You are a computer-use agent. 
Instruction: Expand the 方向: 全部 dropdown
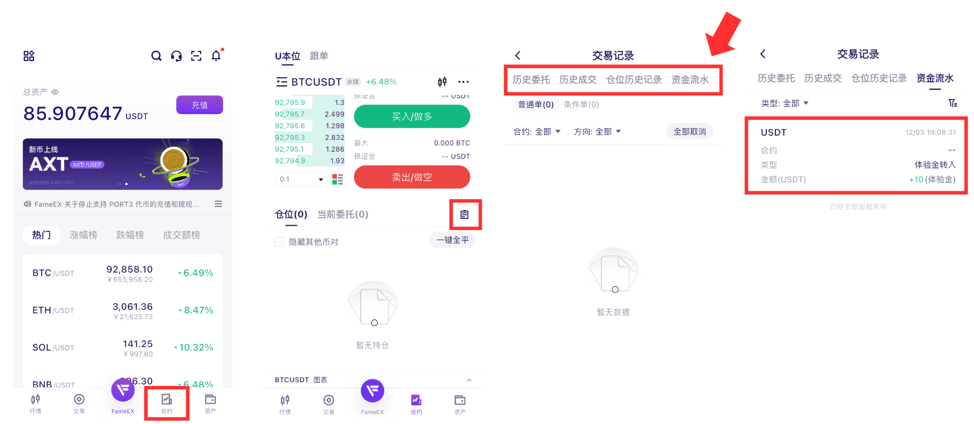click(x=597, y=131)
